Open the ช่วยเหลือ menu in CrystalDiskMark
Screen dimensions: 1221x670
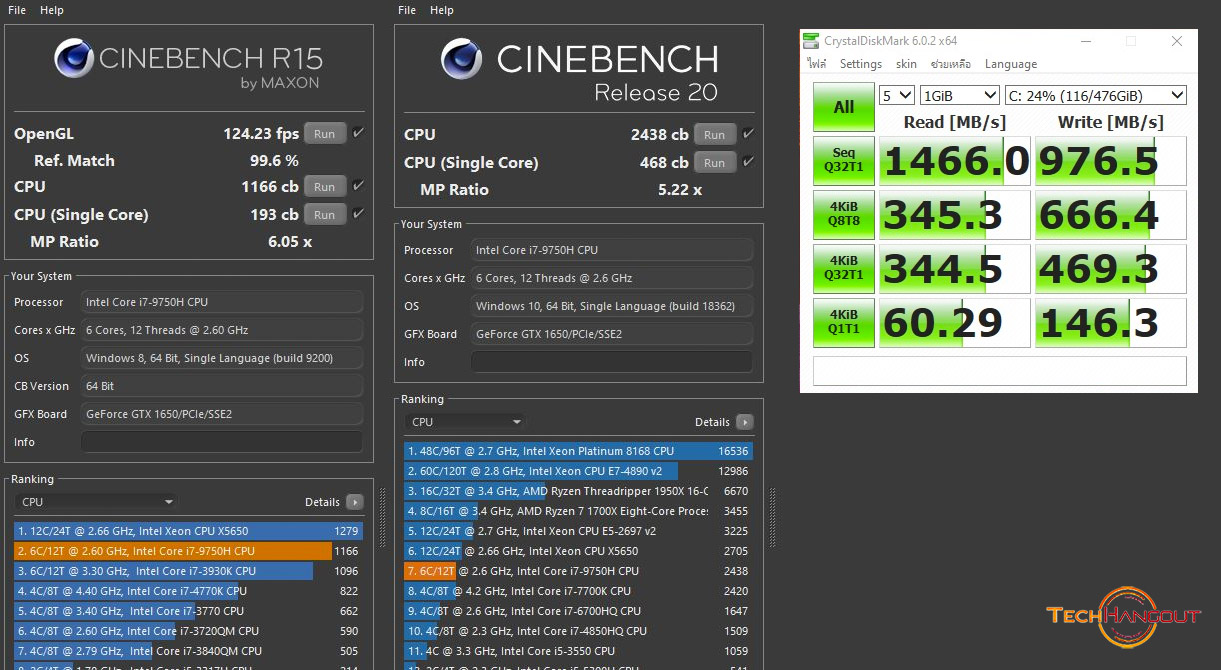[951, 64]
